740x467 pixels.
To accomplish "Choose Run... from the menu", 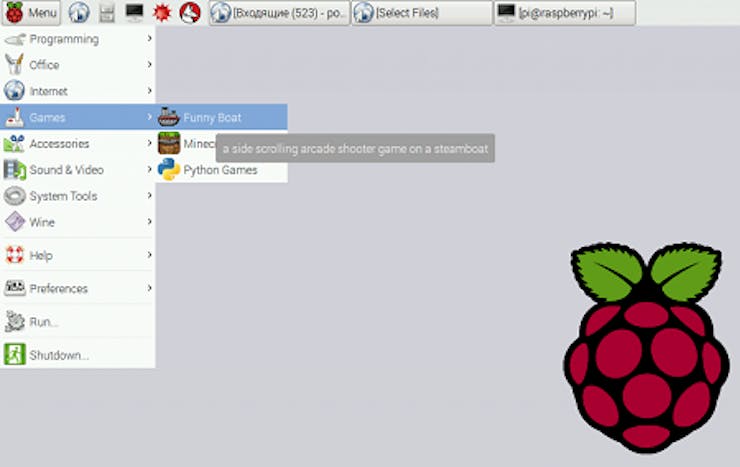I will (78, 322).
